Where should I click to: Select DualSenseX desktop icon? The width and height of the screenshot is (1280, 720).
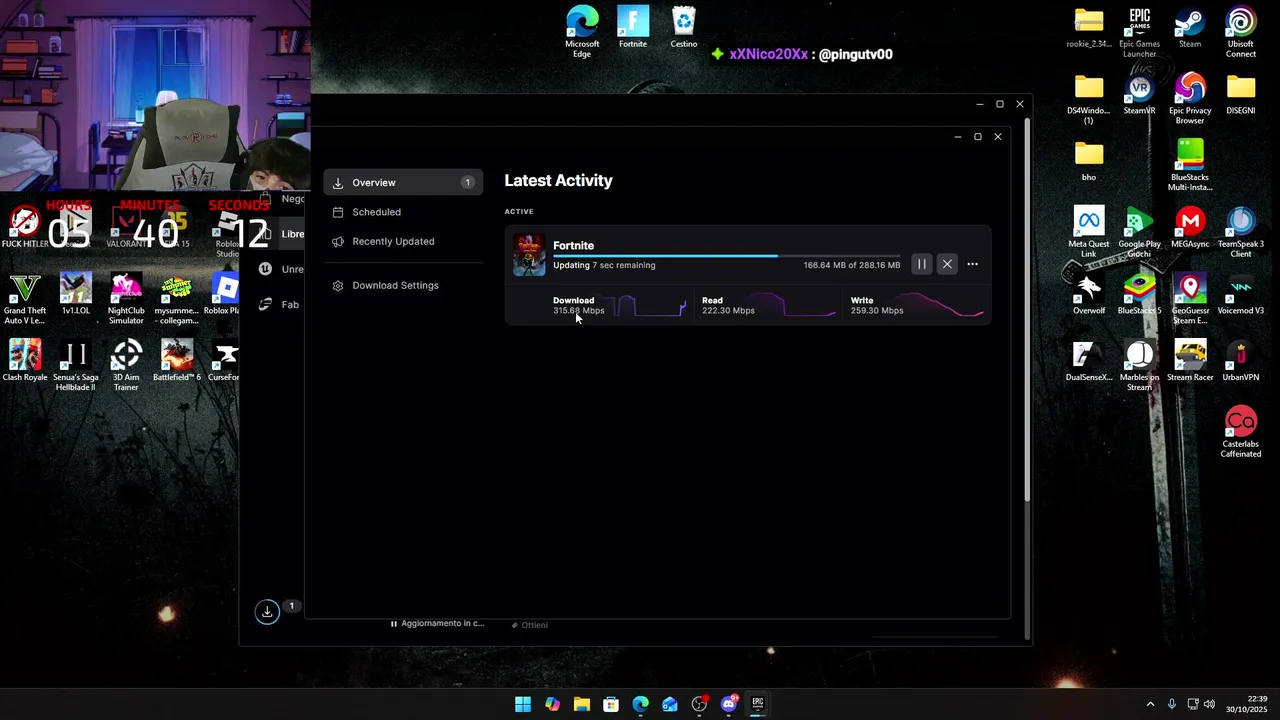point(1089,361)
